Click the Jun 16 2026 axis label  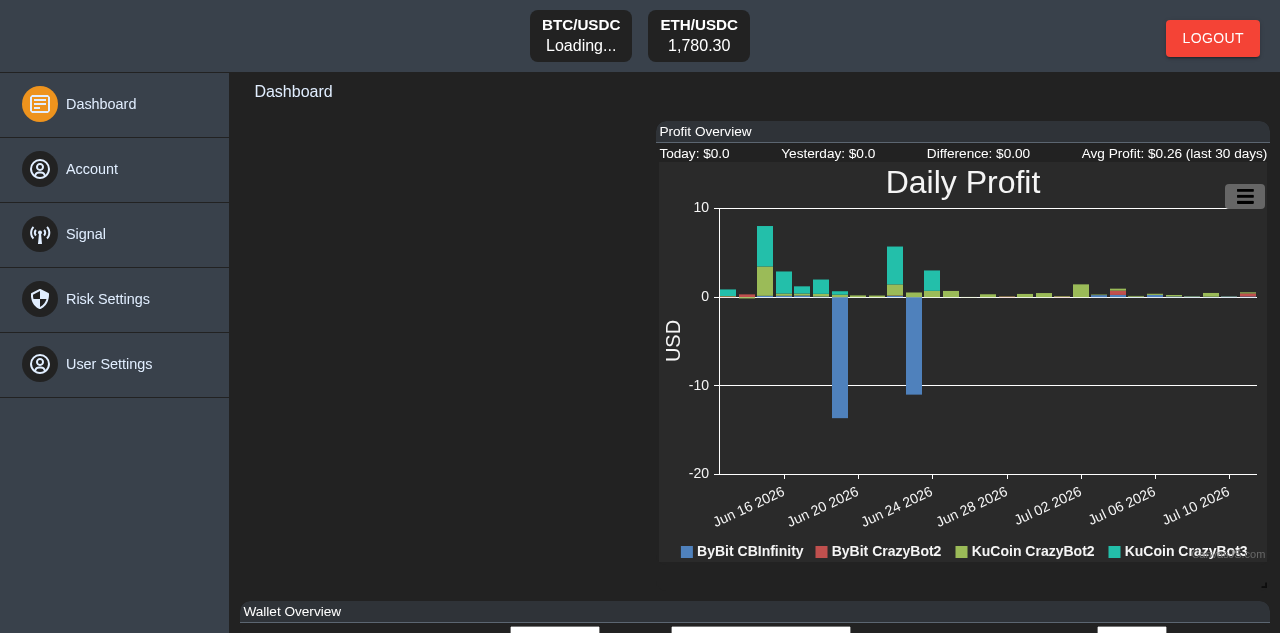click(x=749, y=506)
